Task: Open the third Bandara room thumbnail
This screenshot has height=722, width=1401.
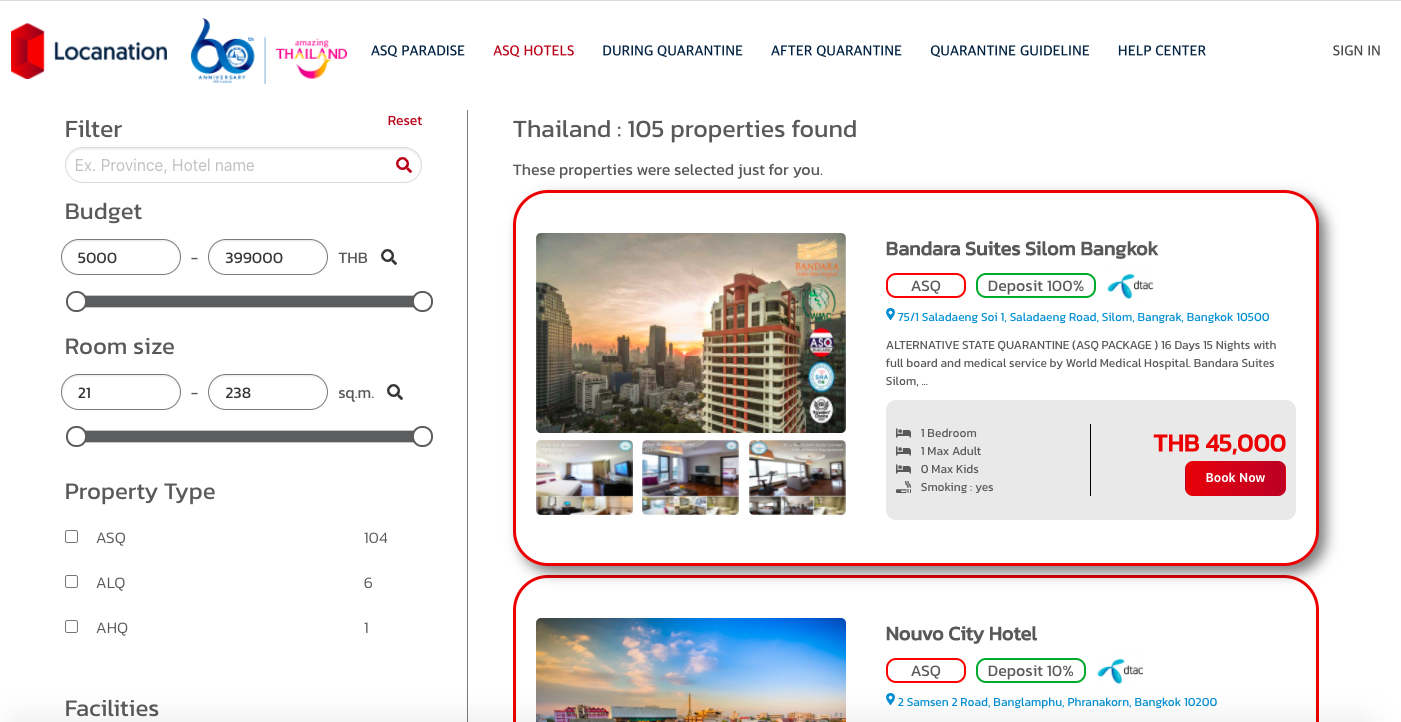Action: 797,477
